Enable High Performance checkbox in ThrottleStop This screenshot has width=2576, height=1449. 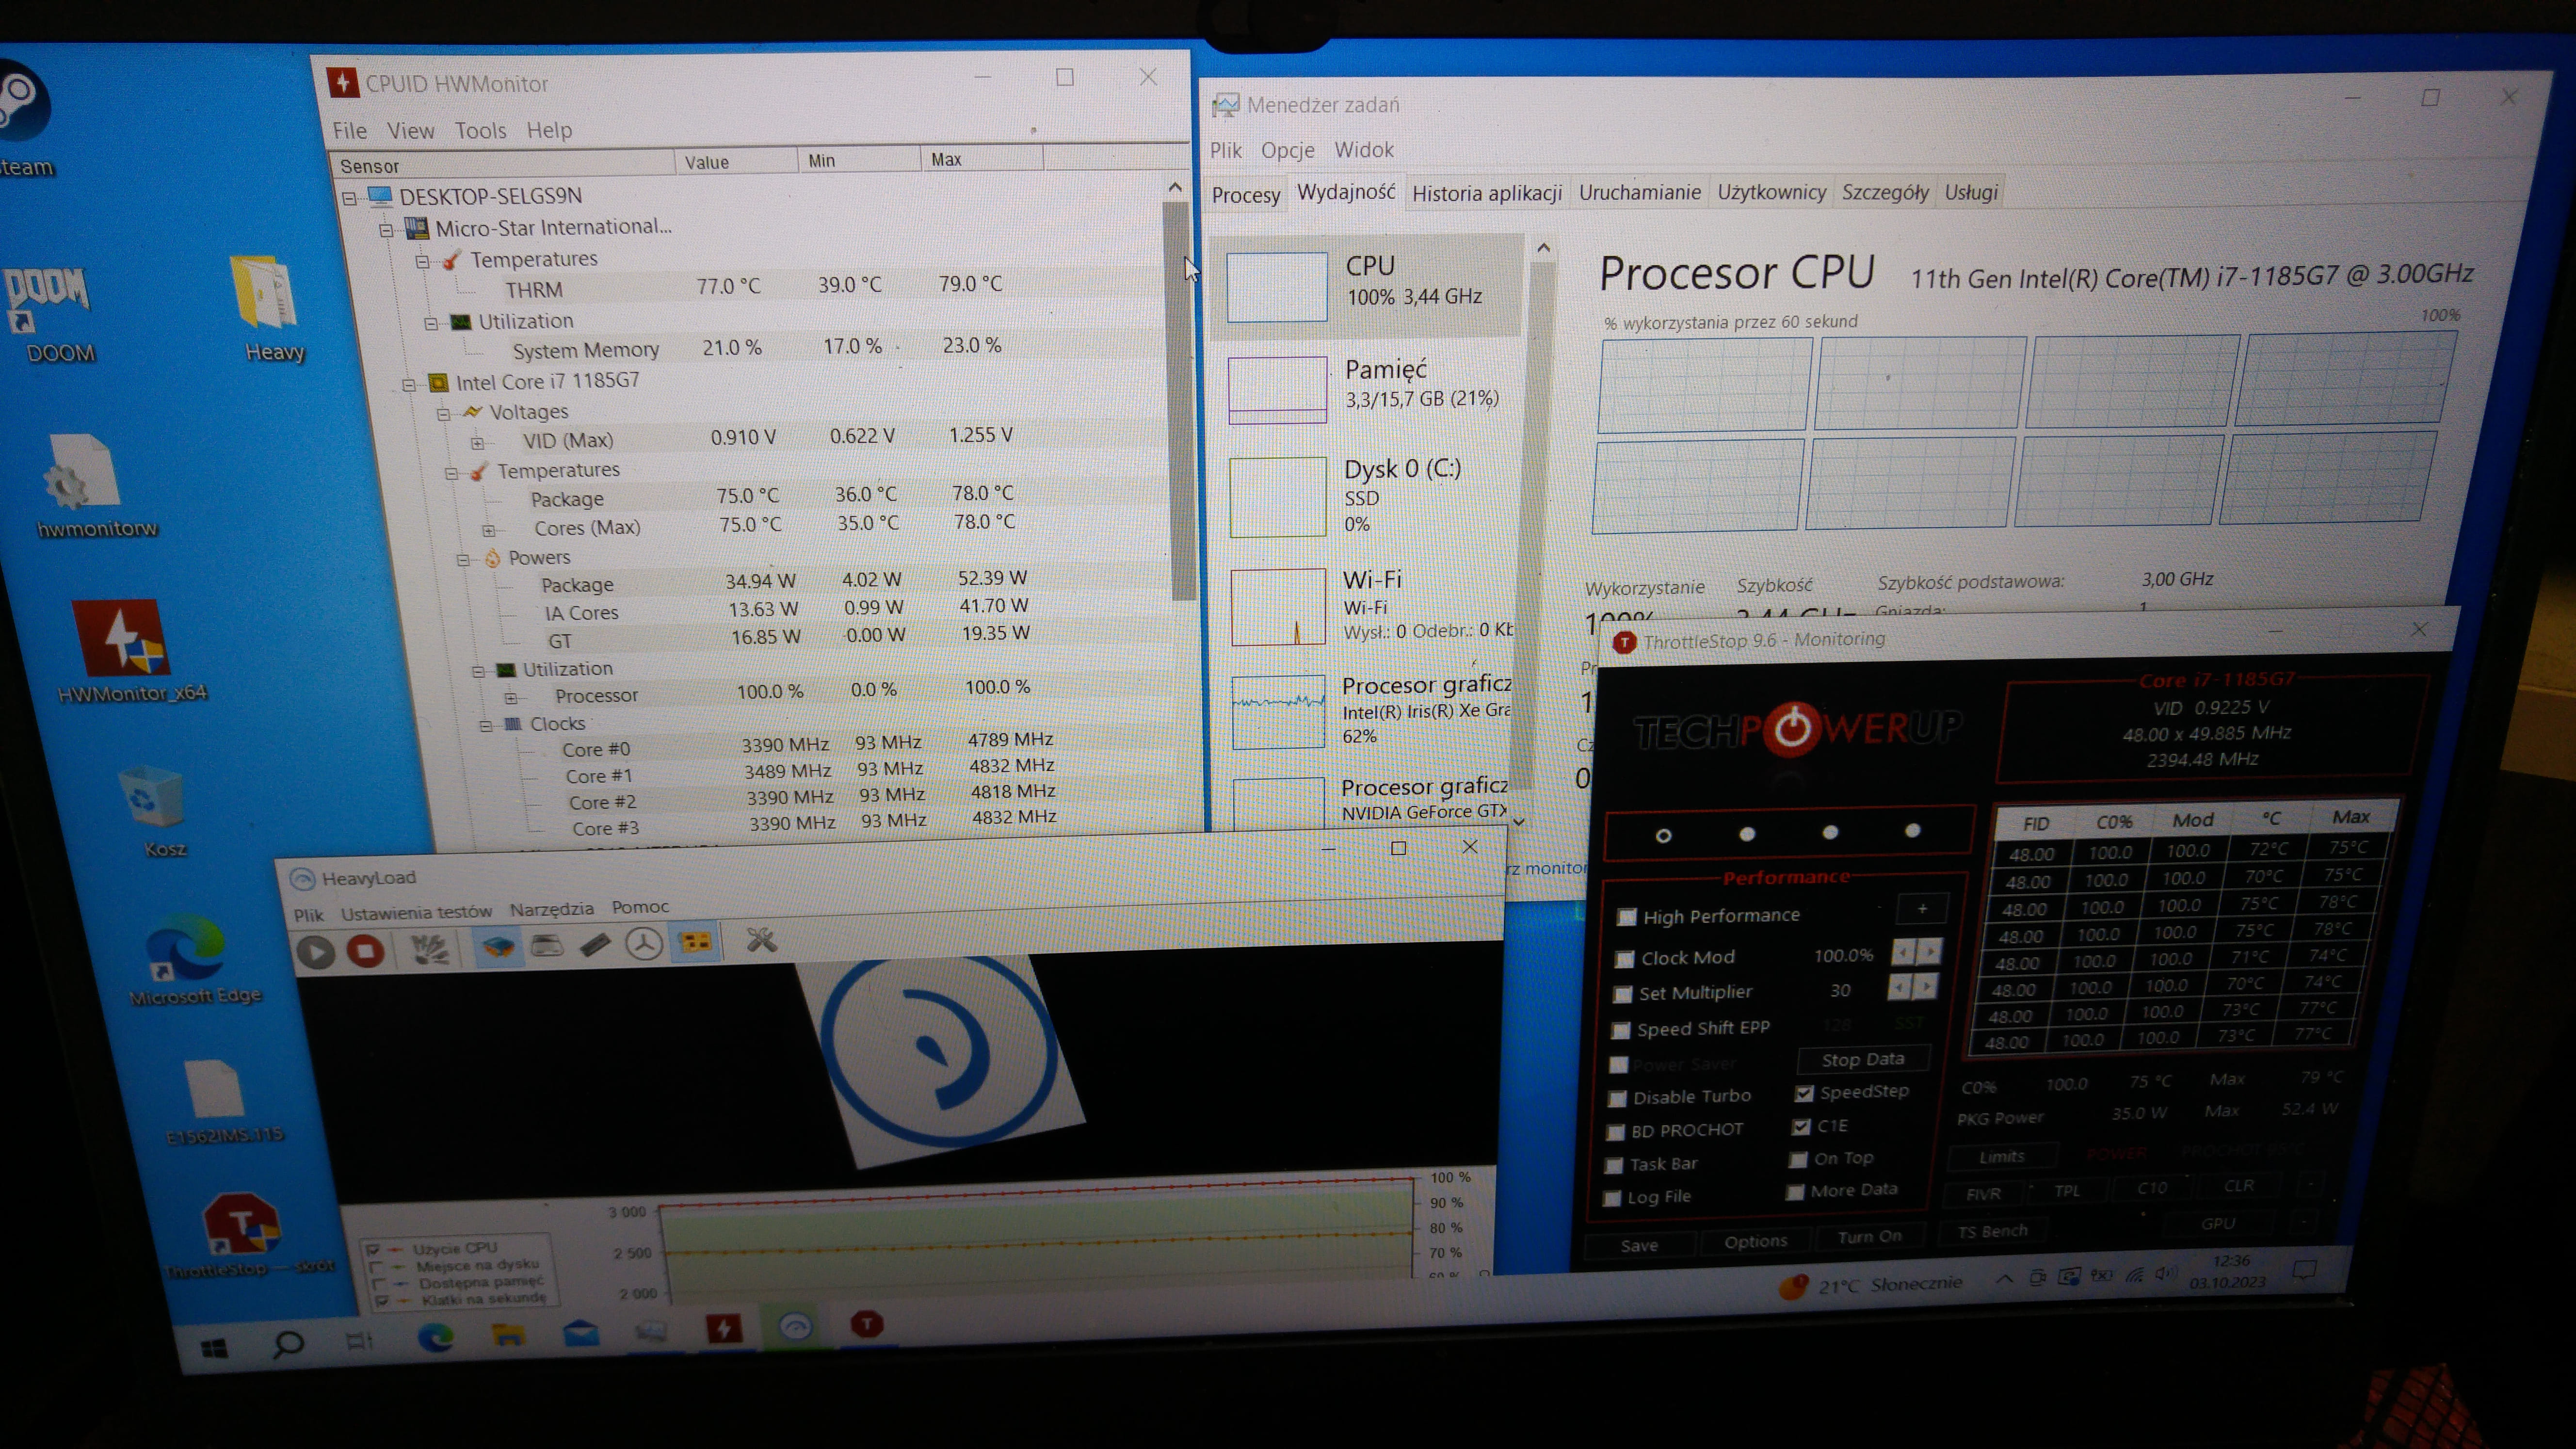pyautogui.click(x=1627, y=917)
